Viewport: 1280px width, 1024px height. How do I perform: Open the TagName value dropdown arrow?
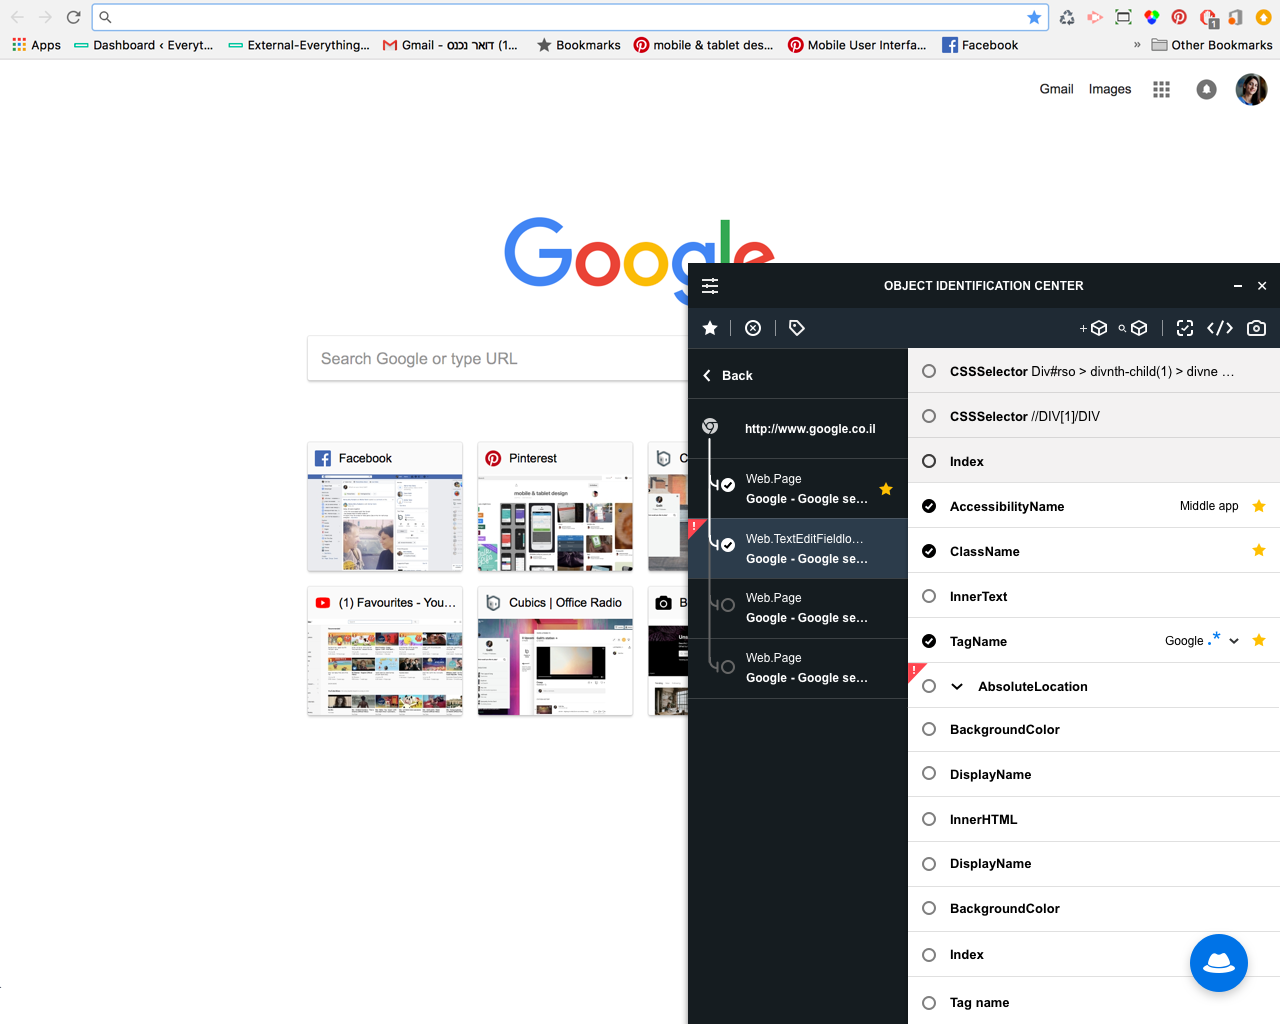pos(1234,641)
